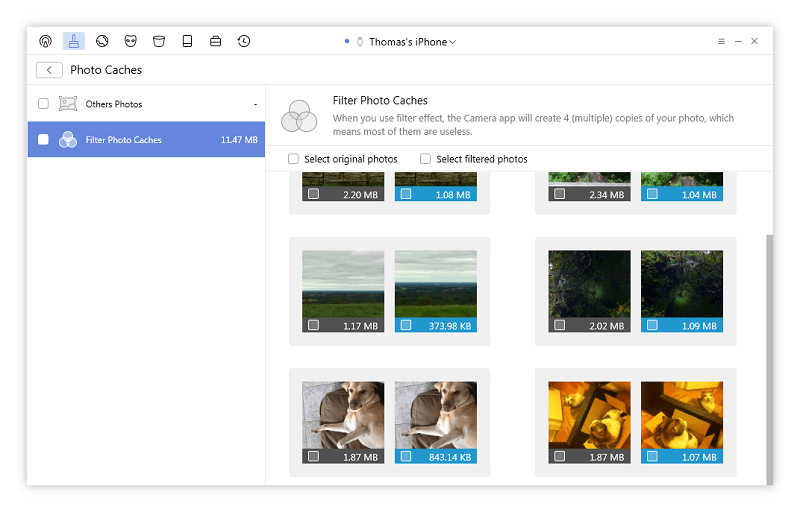800x512 pixels.
Task: Click the hamburger menu icon
Action: pyautogui.click(x=721, y=41)
